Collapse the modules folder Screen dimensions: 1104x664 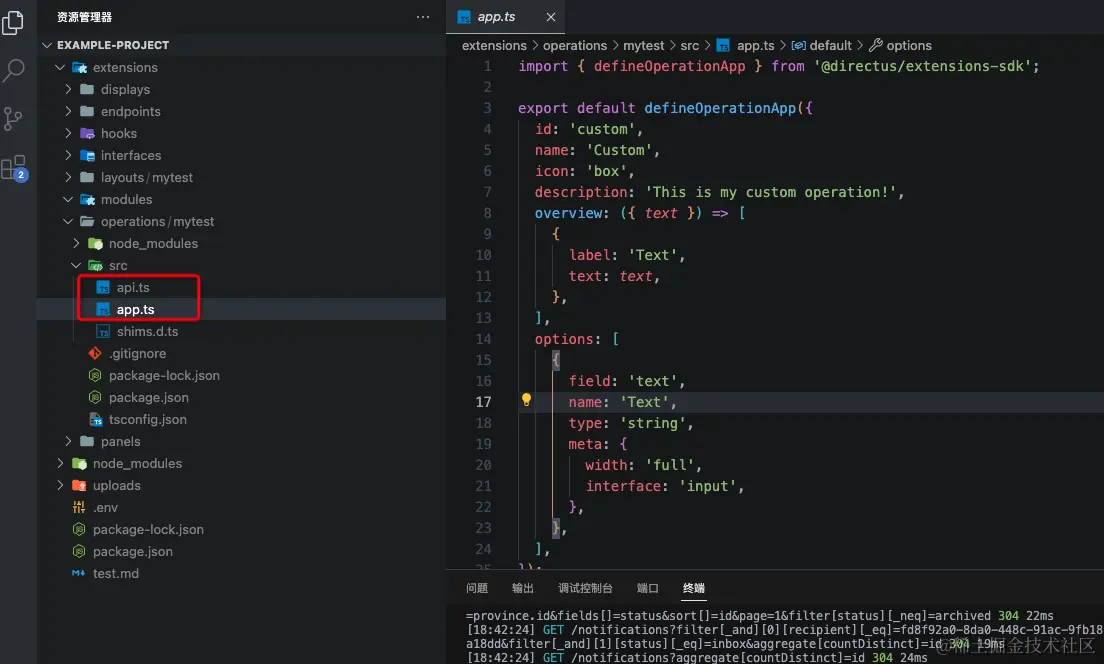(x=68, y=199)
